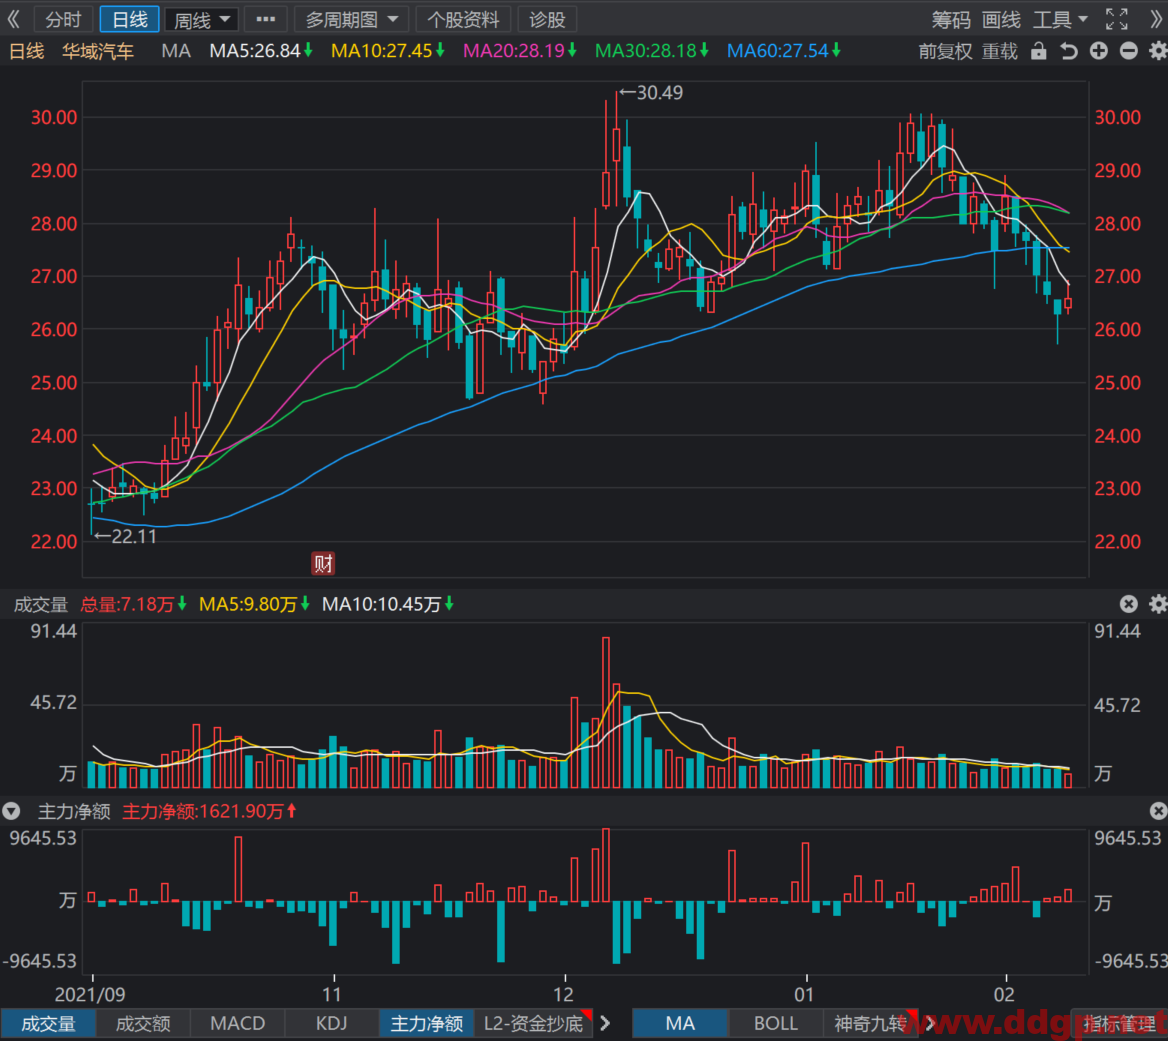Zoom in with plus circle icon
The height and width of the screenshot is (1041, 1168).
[1099, 51]
